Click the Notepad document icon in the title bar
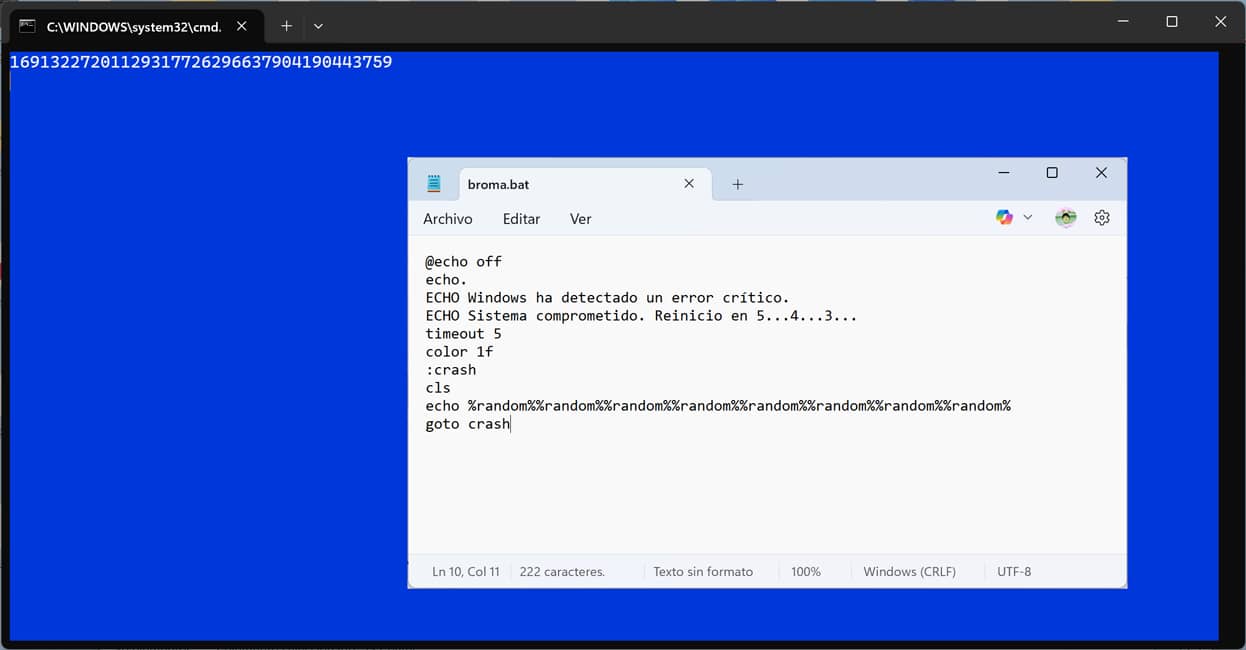 coord(433,183)
